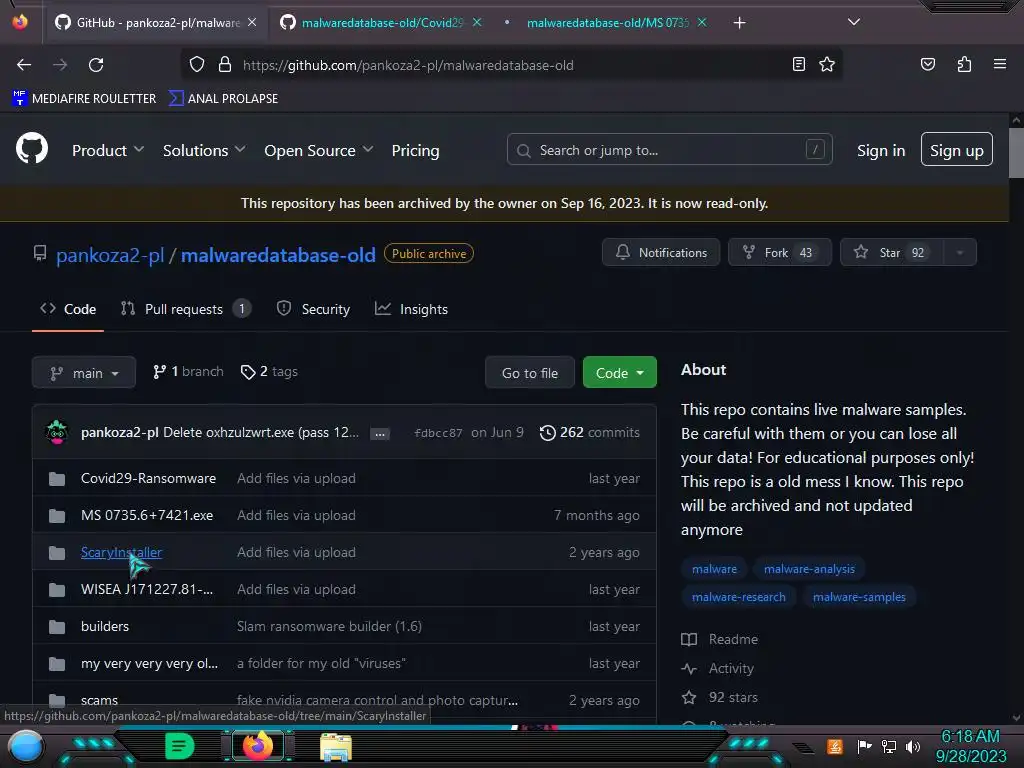This screenshot has width=1024, height=768.
Task: Click the Notifications bell button
Action: (661, 252)
